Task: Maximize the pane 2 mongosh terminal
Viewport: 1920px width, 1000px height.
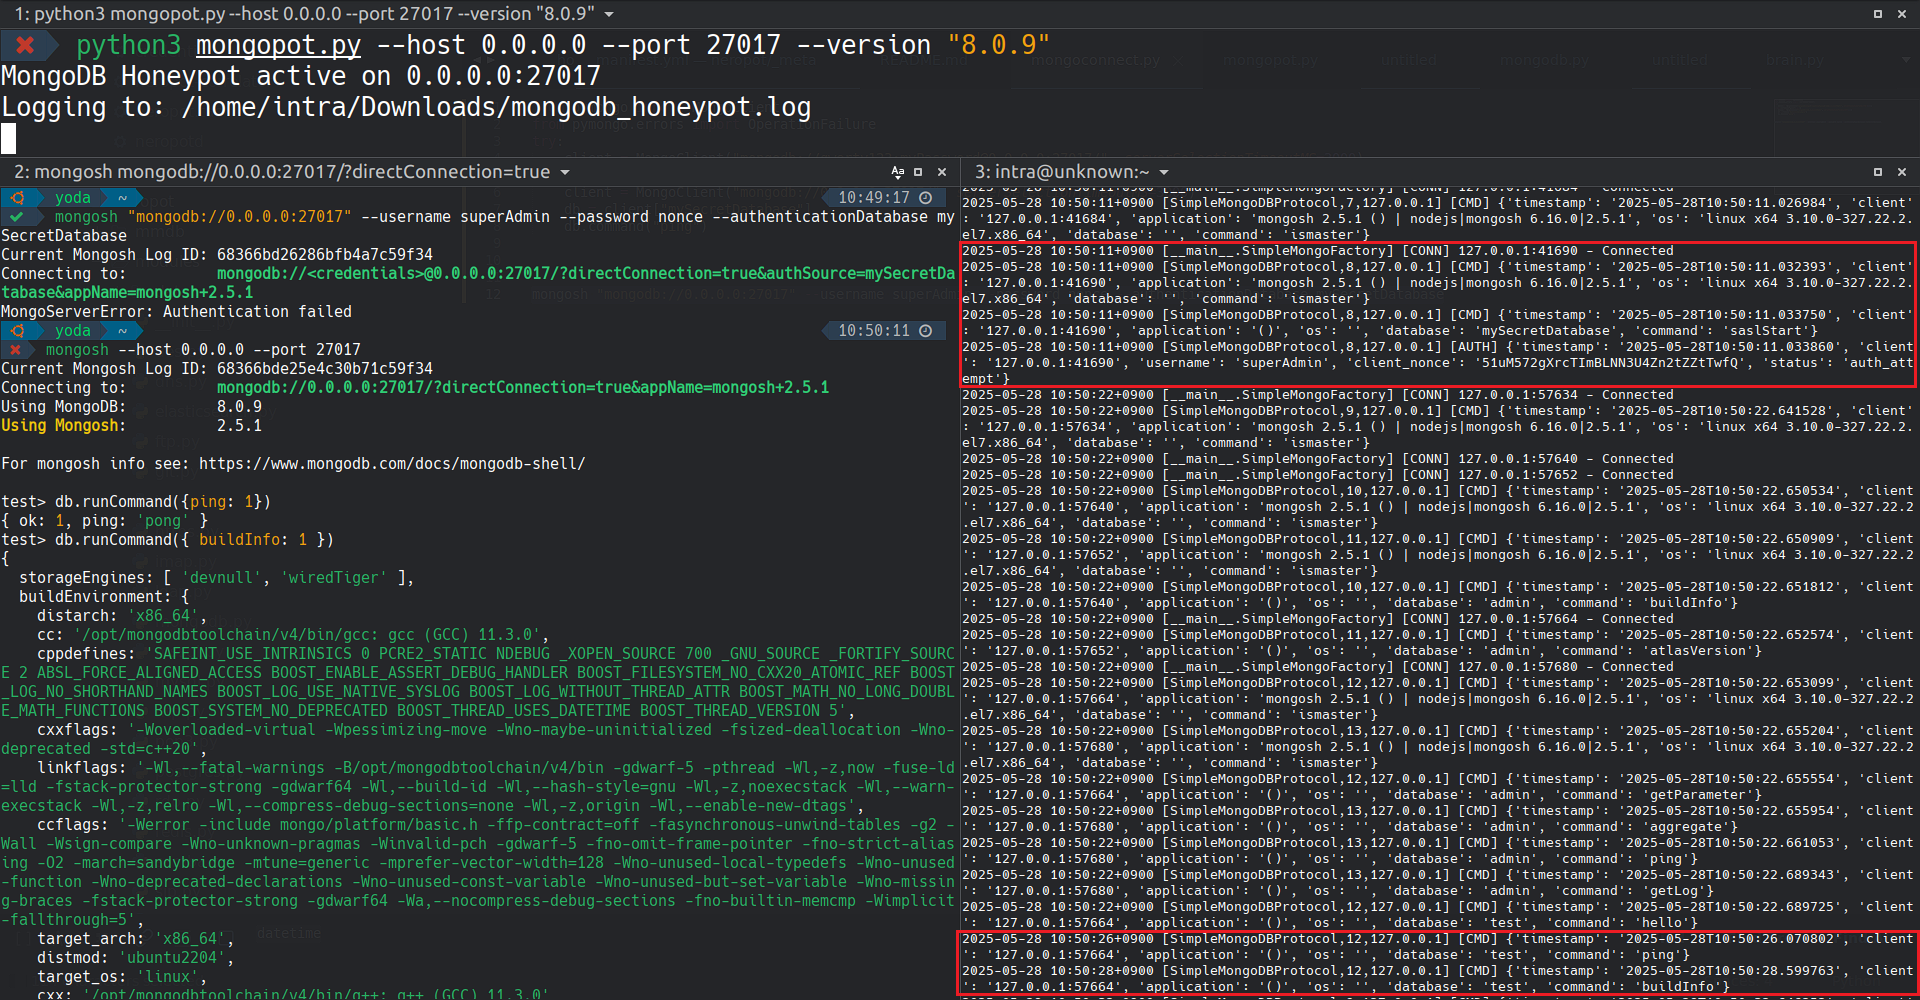Action: pos(918,172)
